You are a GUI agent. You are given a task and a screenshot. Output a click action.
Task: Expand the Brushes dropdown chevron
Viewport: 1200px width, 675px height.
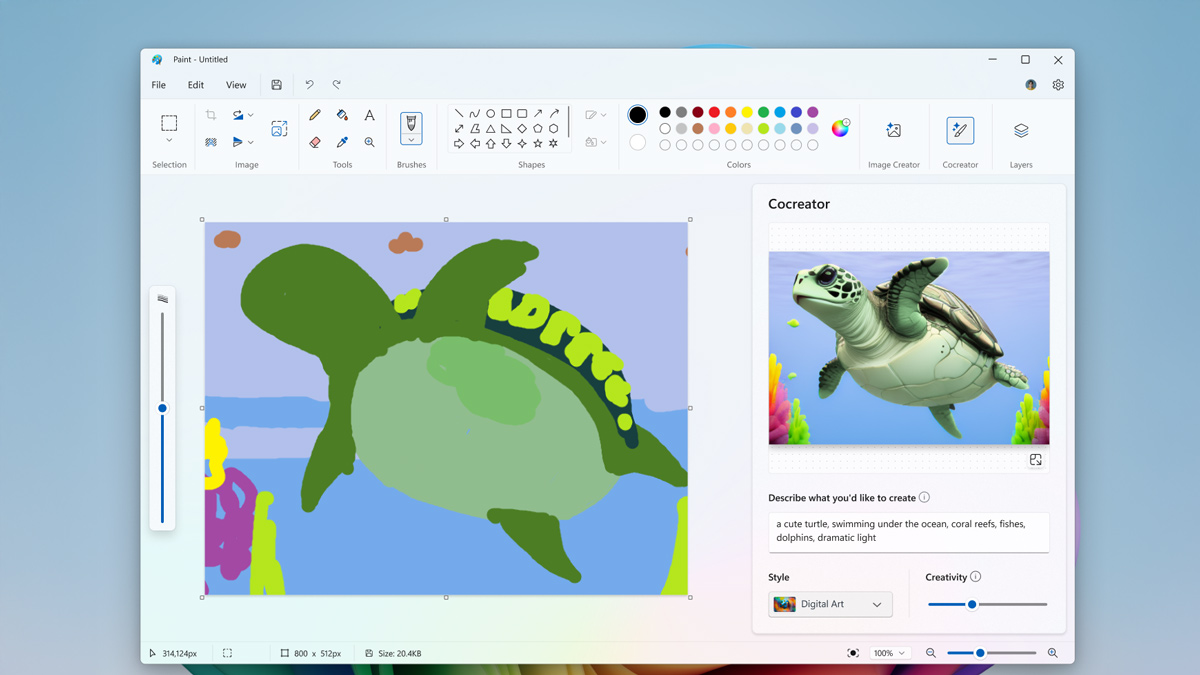click(x=411, y=140)
